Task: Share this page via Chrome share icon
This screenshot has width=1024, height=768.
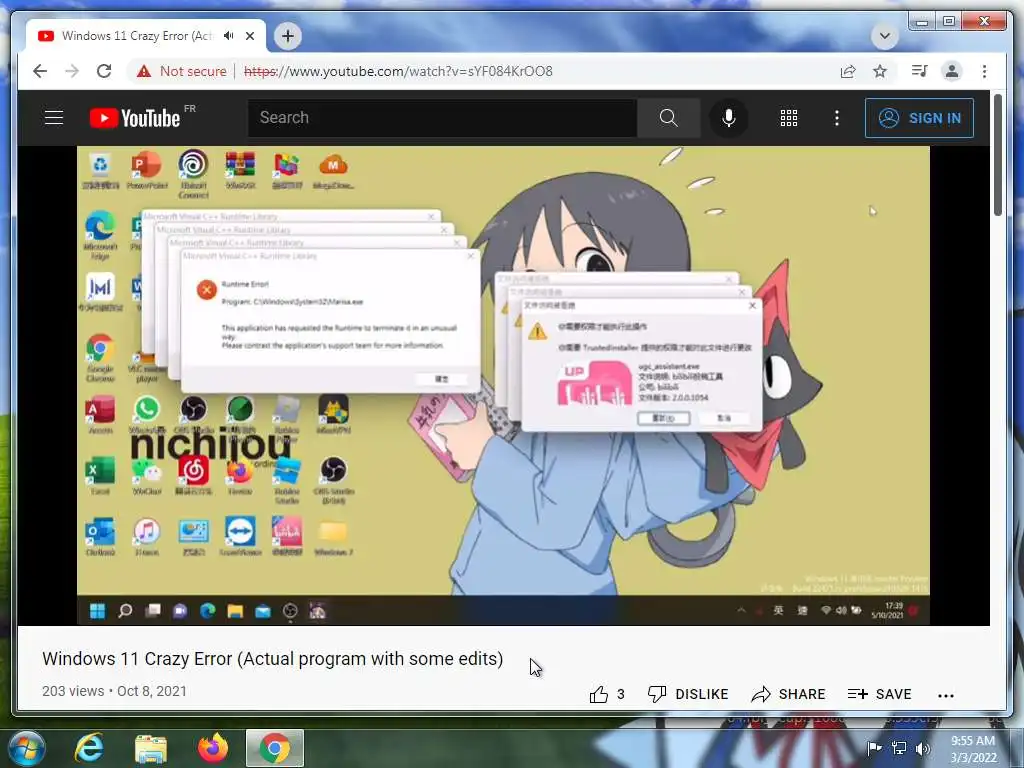Action: [848, 71]
